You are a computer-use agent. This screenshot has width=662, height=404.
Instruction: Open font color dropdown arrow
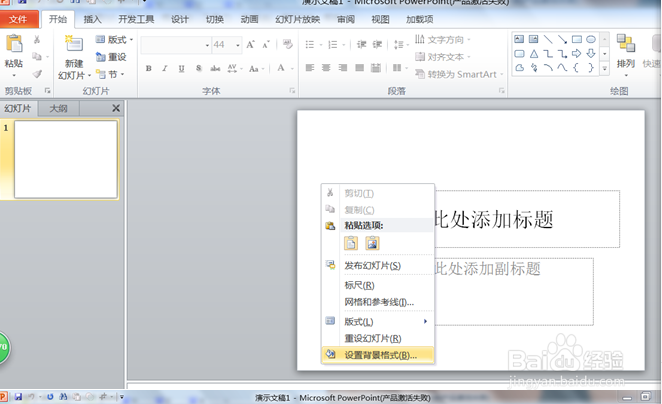coord(292,68)
